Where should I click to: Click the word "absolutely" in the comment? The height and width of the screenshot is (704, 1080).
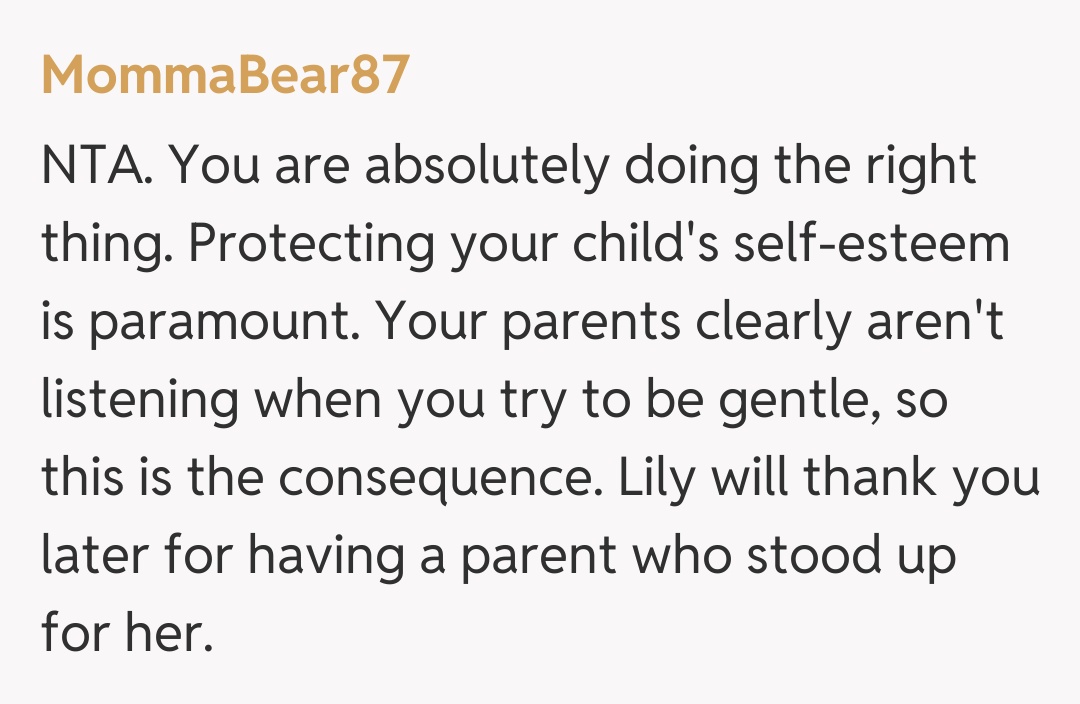[485, 166]
